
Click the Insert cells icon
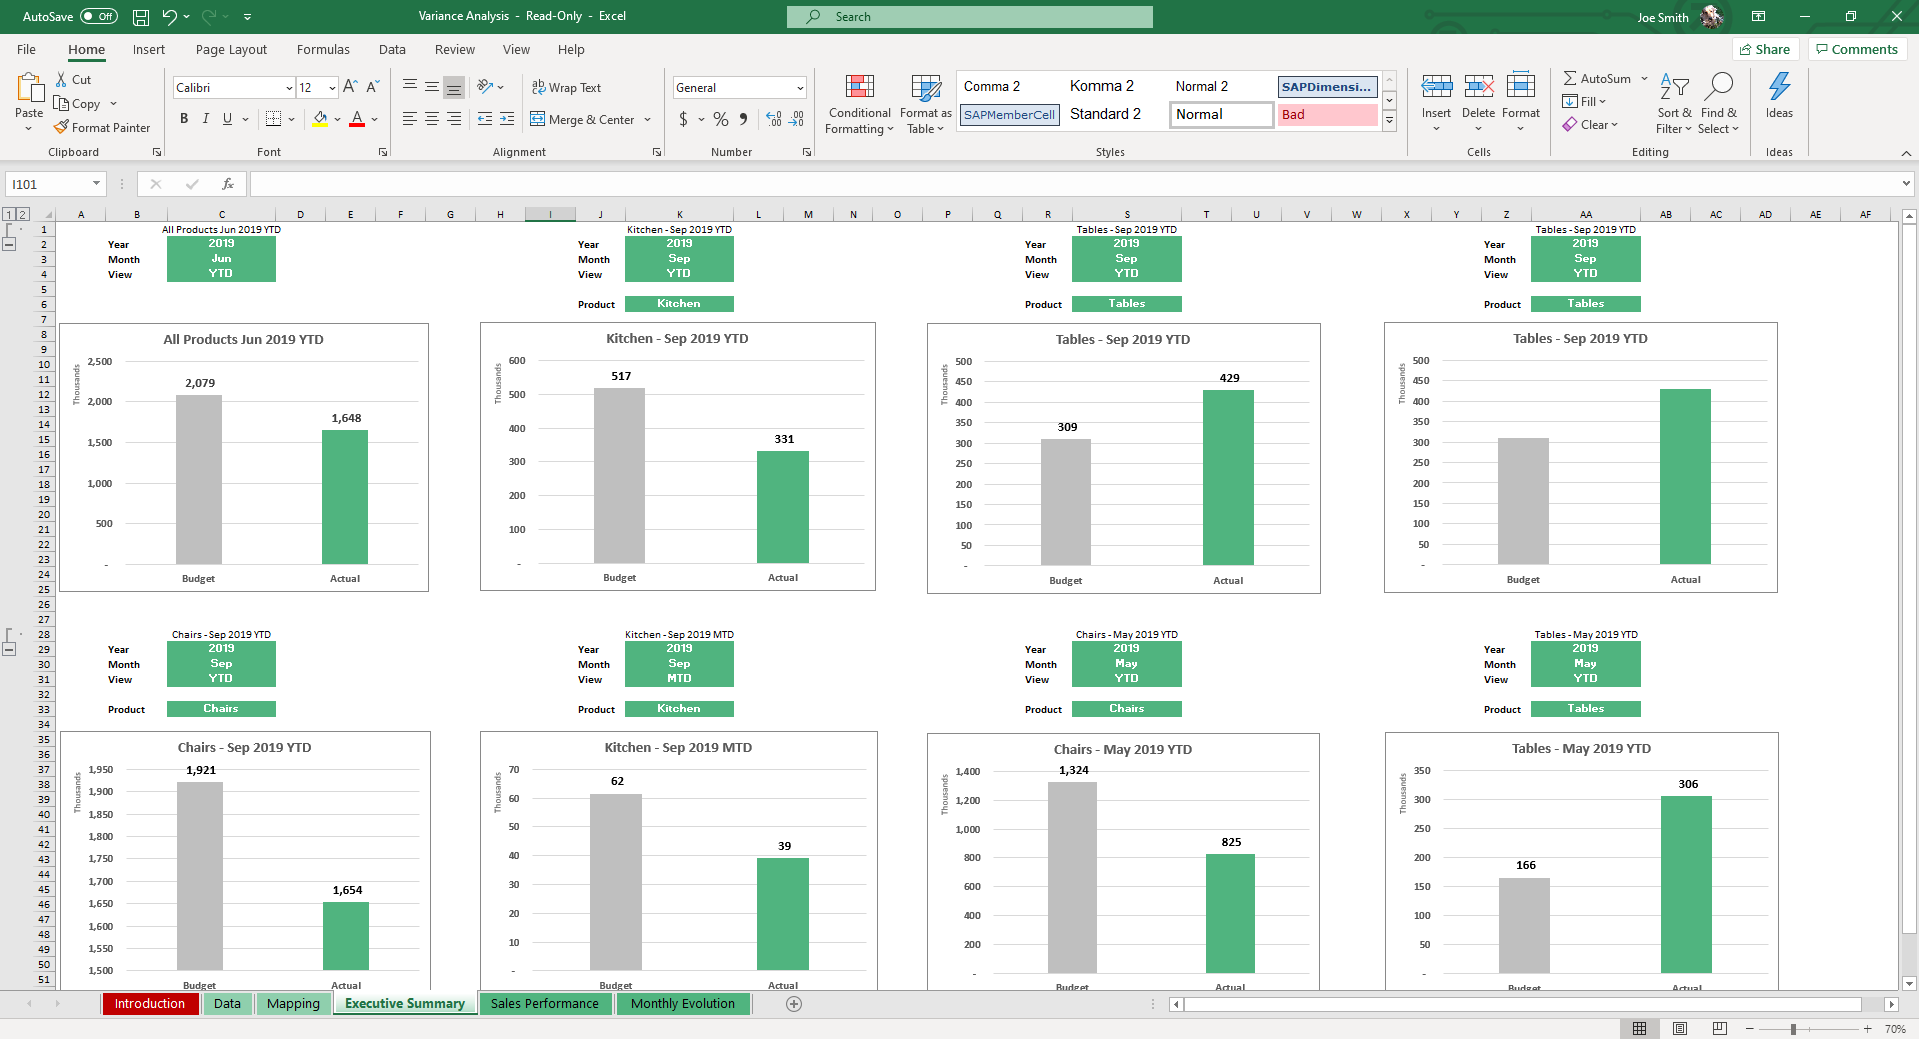pos(1437,87)
